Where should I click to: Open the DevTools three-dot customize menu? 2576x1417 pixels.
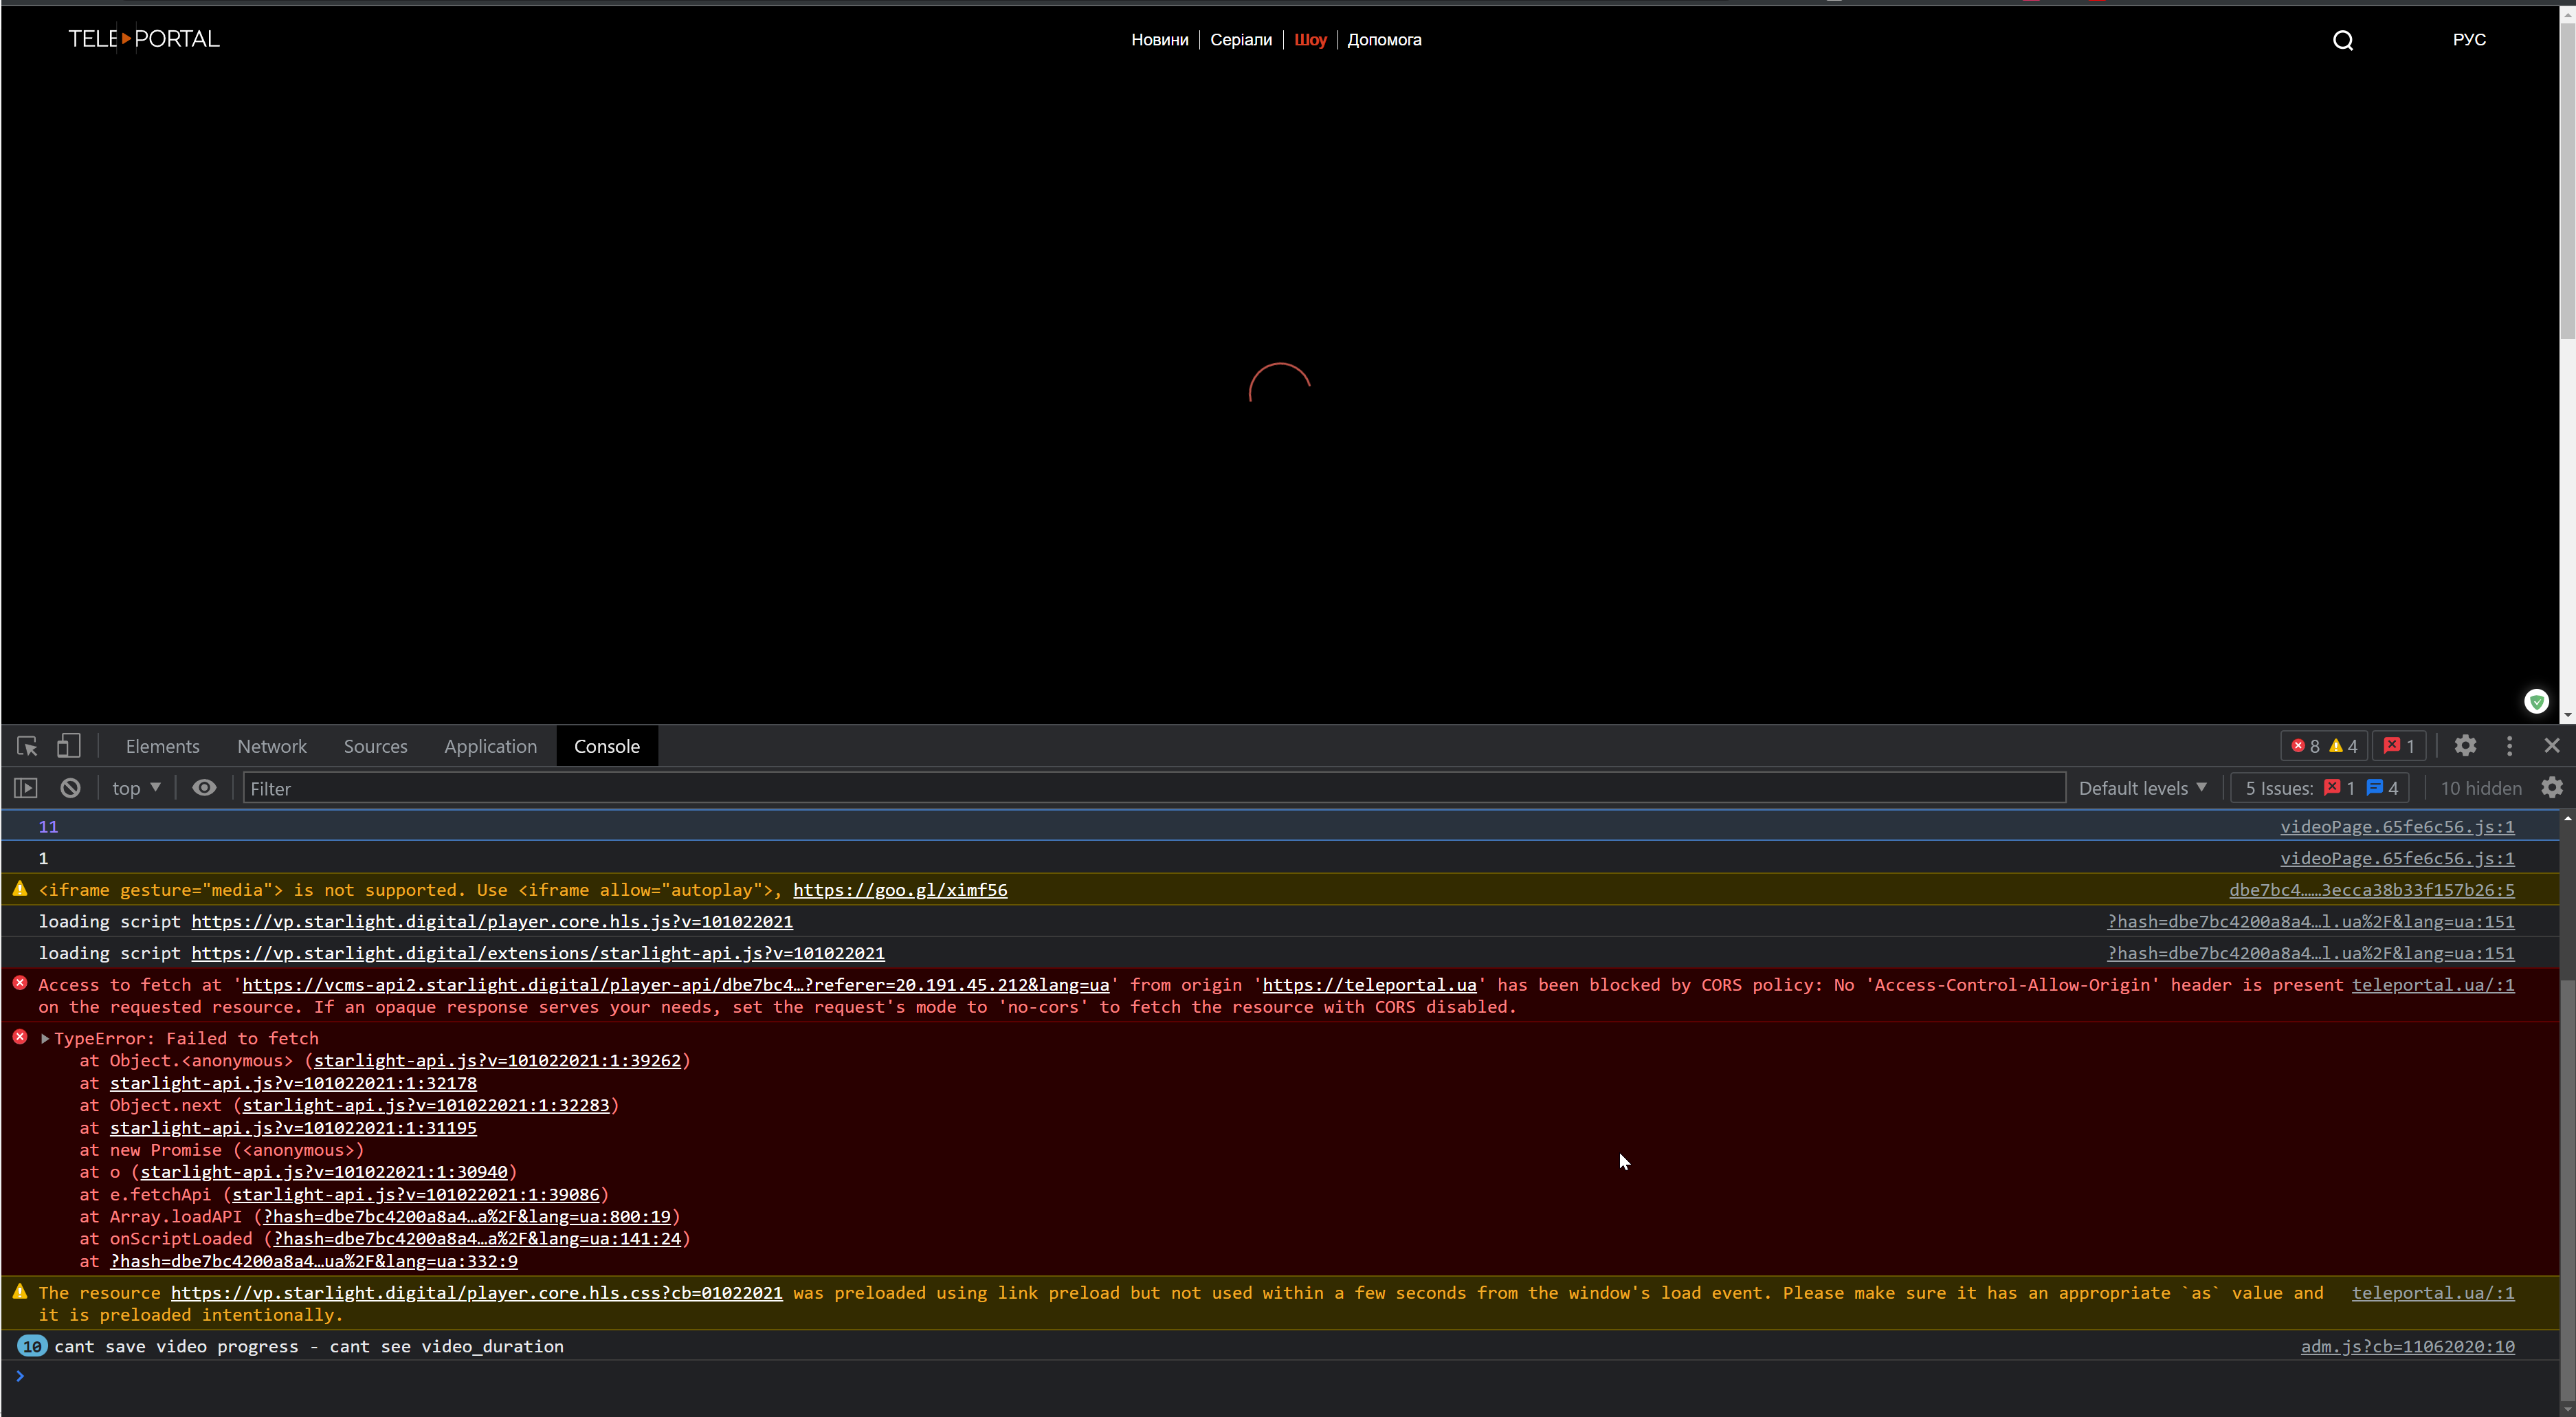pos(2510,745)
